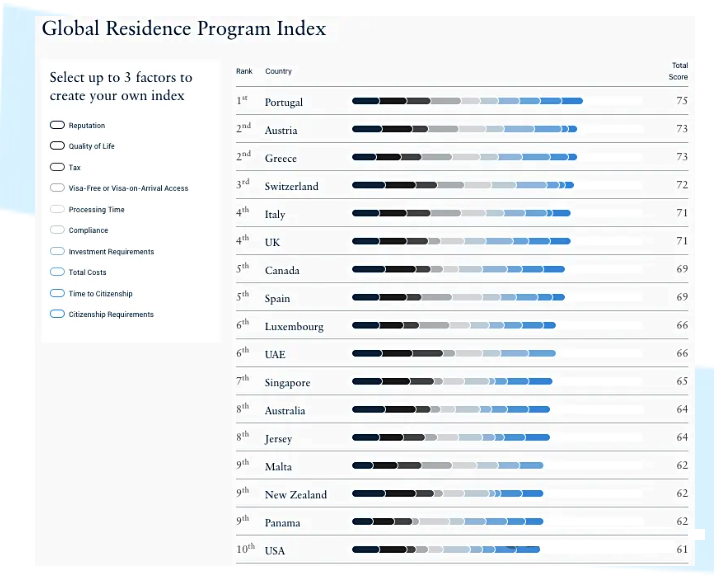The width and height of the screenshot is (714, 575).
Task: Click Switzerland's total score 72
Action: 682,185
